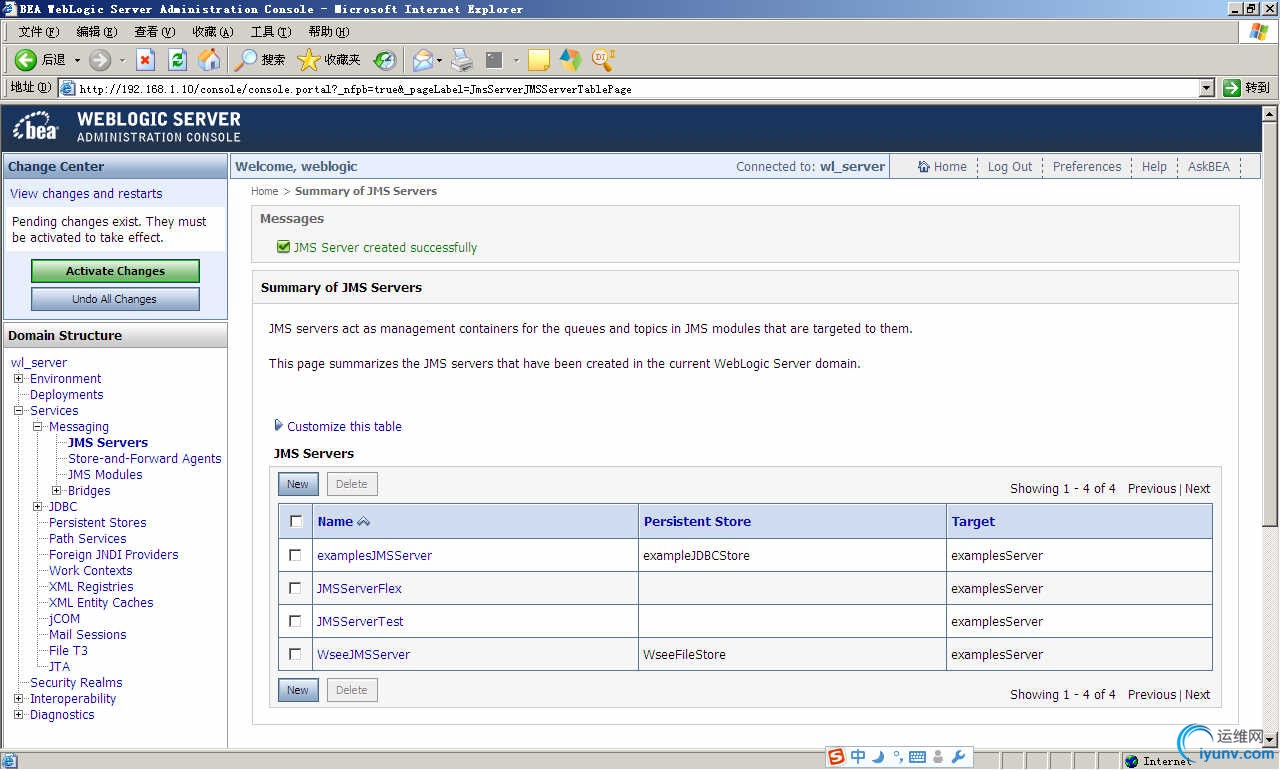Viewport: 1280px width, 770px height.
Task: Open the Search magnifier toolbar button
Action: click(246, 60)
